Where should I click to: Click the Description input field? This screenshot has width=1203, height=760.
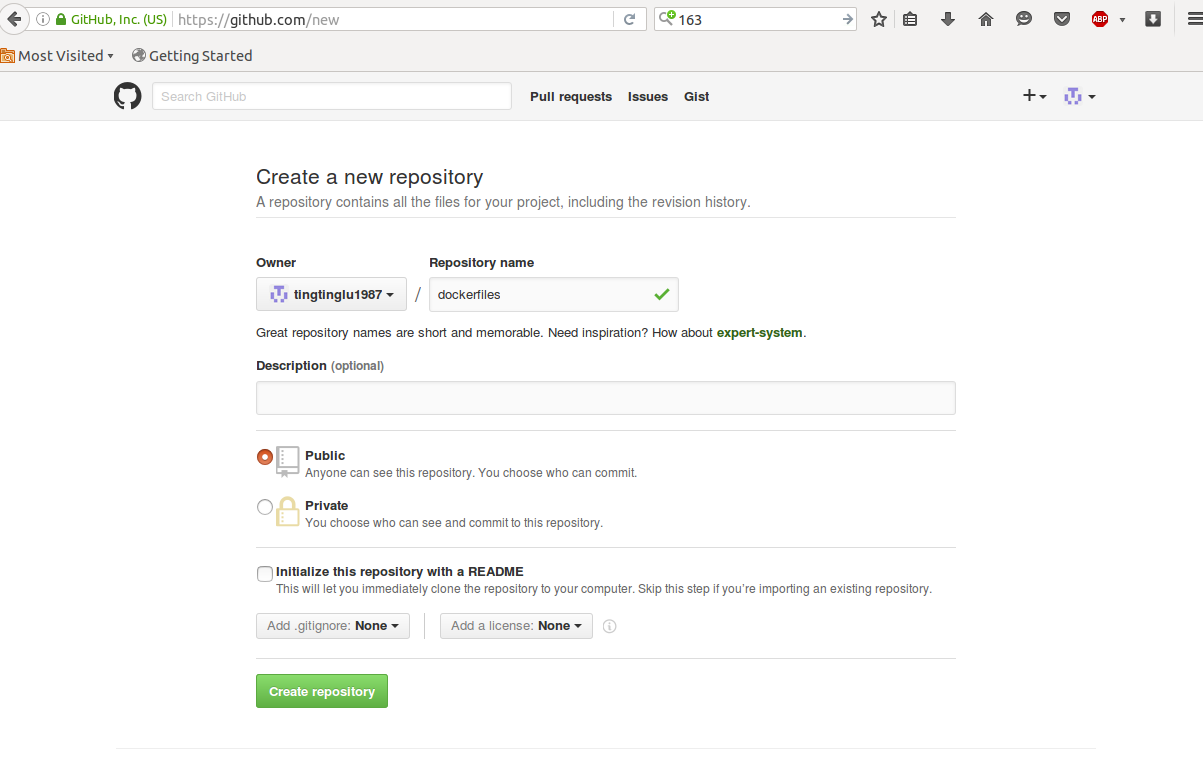(606, 398)
